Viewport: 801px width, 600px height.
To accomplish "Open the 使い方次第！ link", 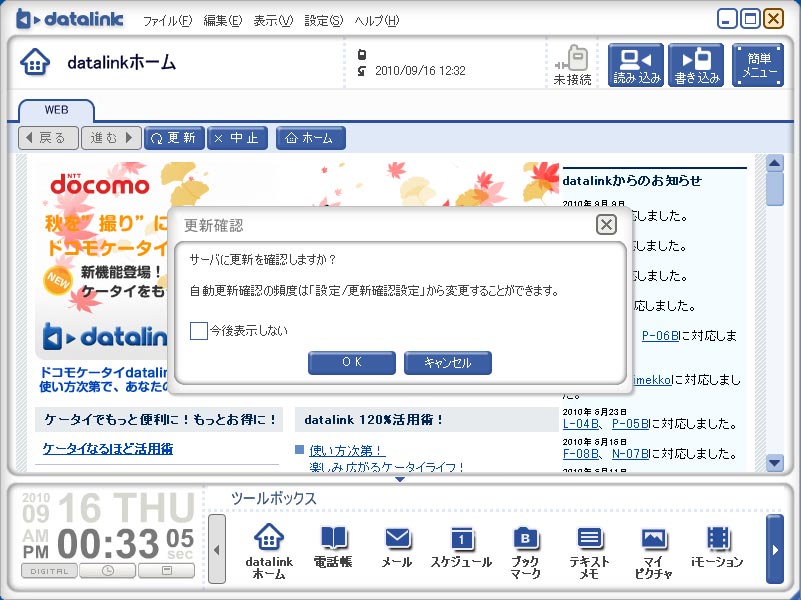I will point(347,450).
